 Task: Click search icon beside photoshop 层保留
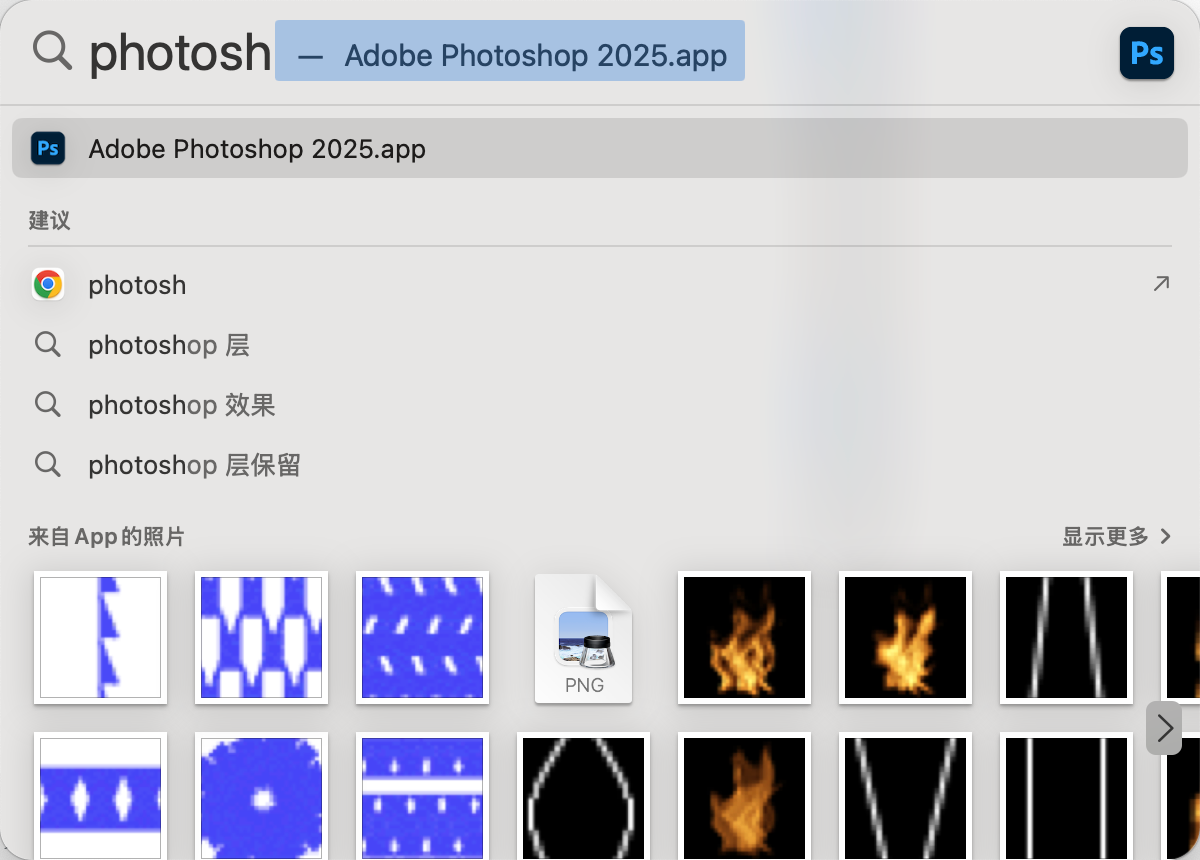(x=47, y=465)
